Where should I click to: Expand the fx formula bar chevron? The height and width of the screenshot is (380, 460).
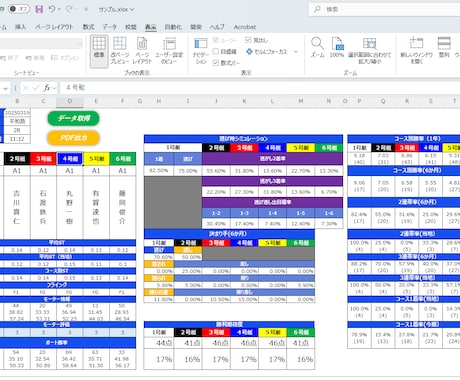(54, 88)
